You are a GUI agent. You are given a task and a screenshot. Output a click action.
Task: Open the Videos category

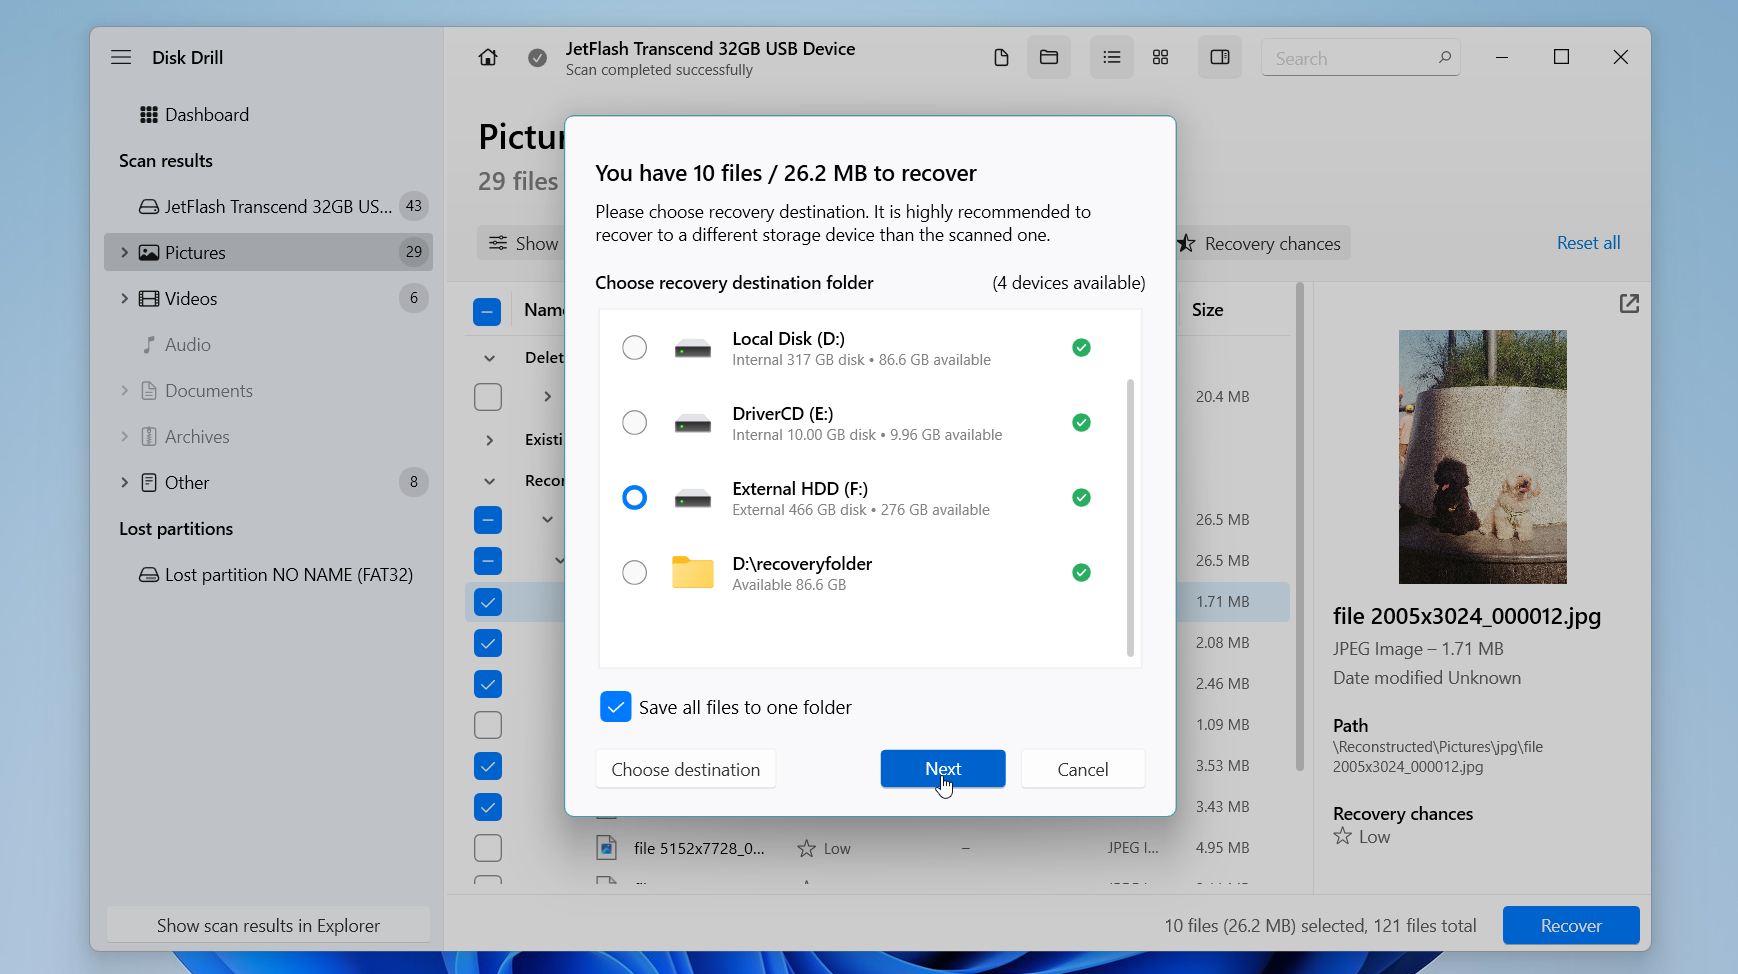[268, 299]
